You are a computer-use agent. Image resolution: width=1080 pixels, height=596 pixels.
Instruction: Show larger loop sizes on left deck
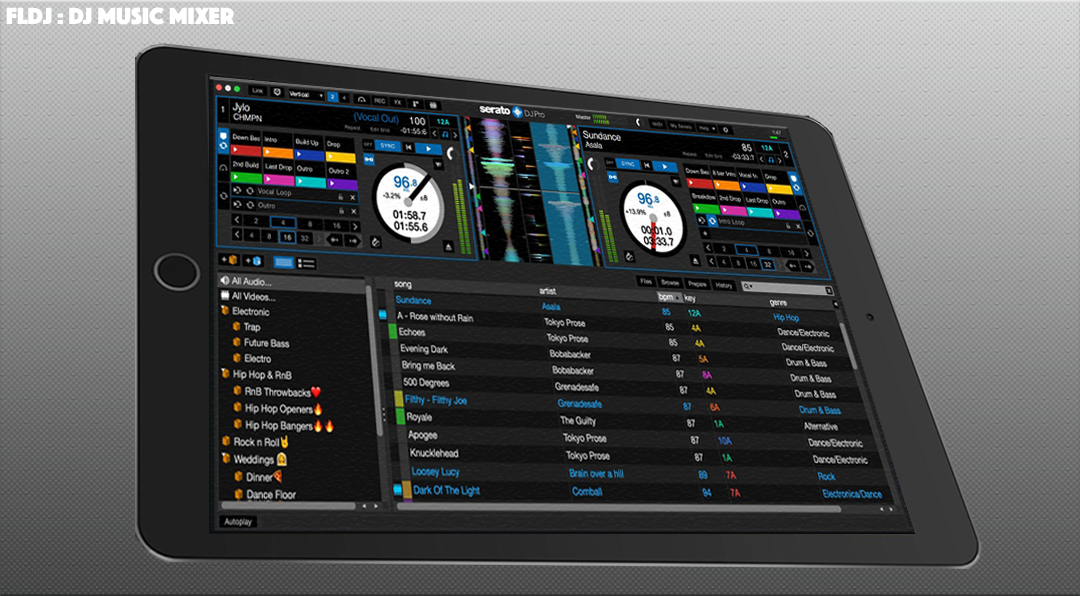(x=355, y=227)
